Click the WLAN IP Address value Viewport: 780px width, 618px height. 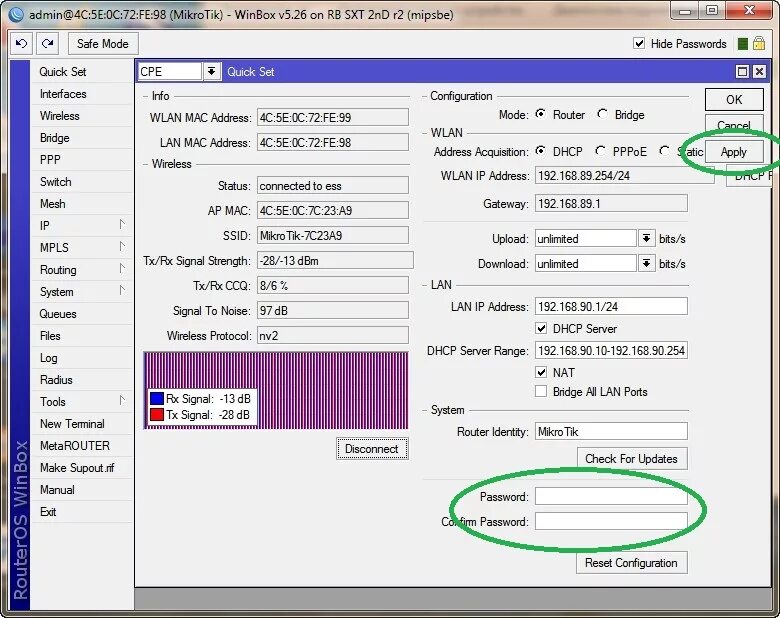pos(625,175)
